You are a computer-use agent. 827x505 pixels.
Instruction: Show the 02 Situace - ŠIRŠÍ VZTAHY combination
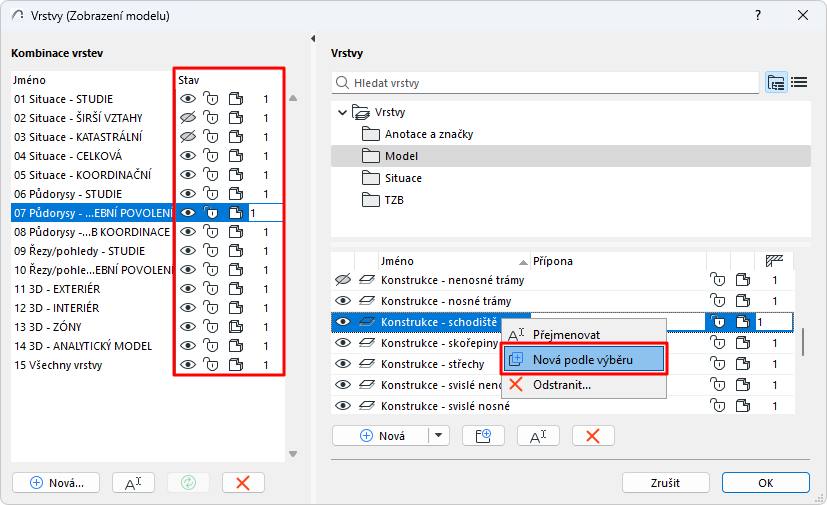tap(187, 118)
